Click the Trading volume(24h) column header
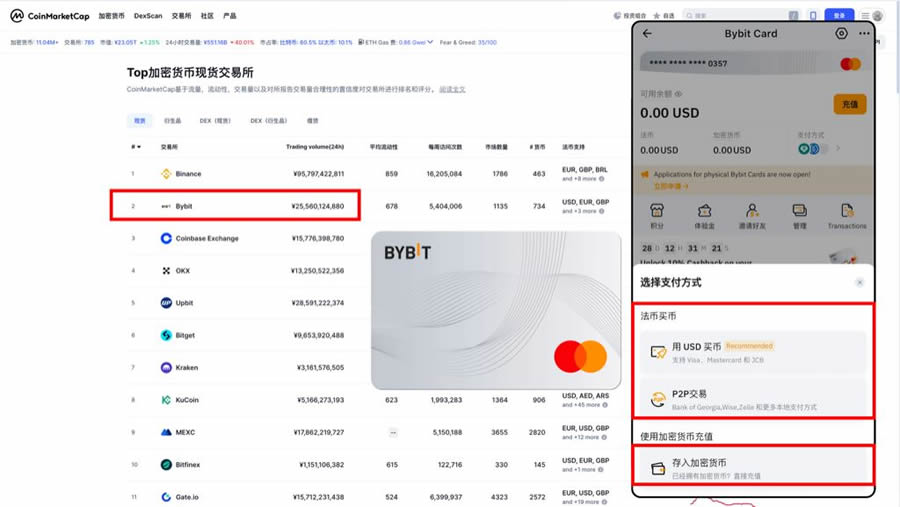The height and width of the screenshot is (507, 900). pos(315,147)
